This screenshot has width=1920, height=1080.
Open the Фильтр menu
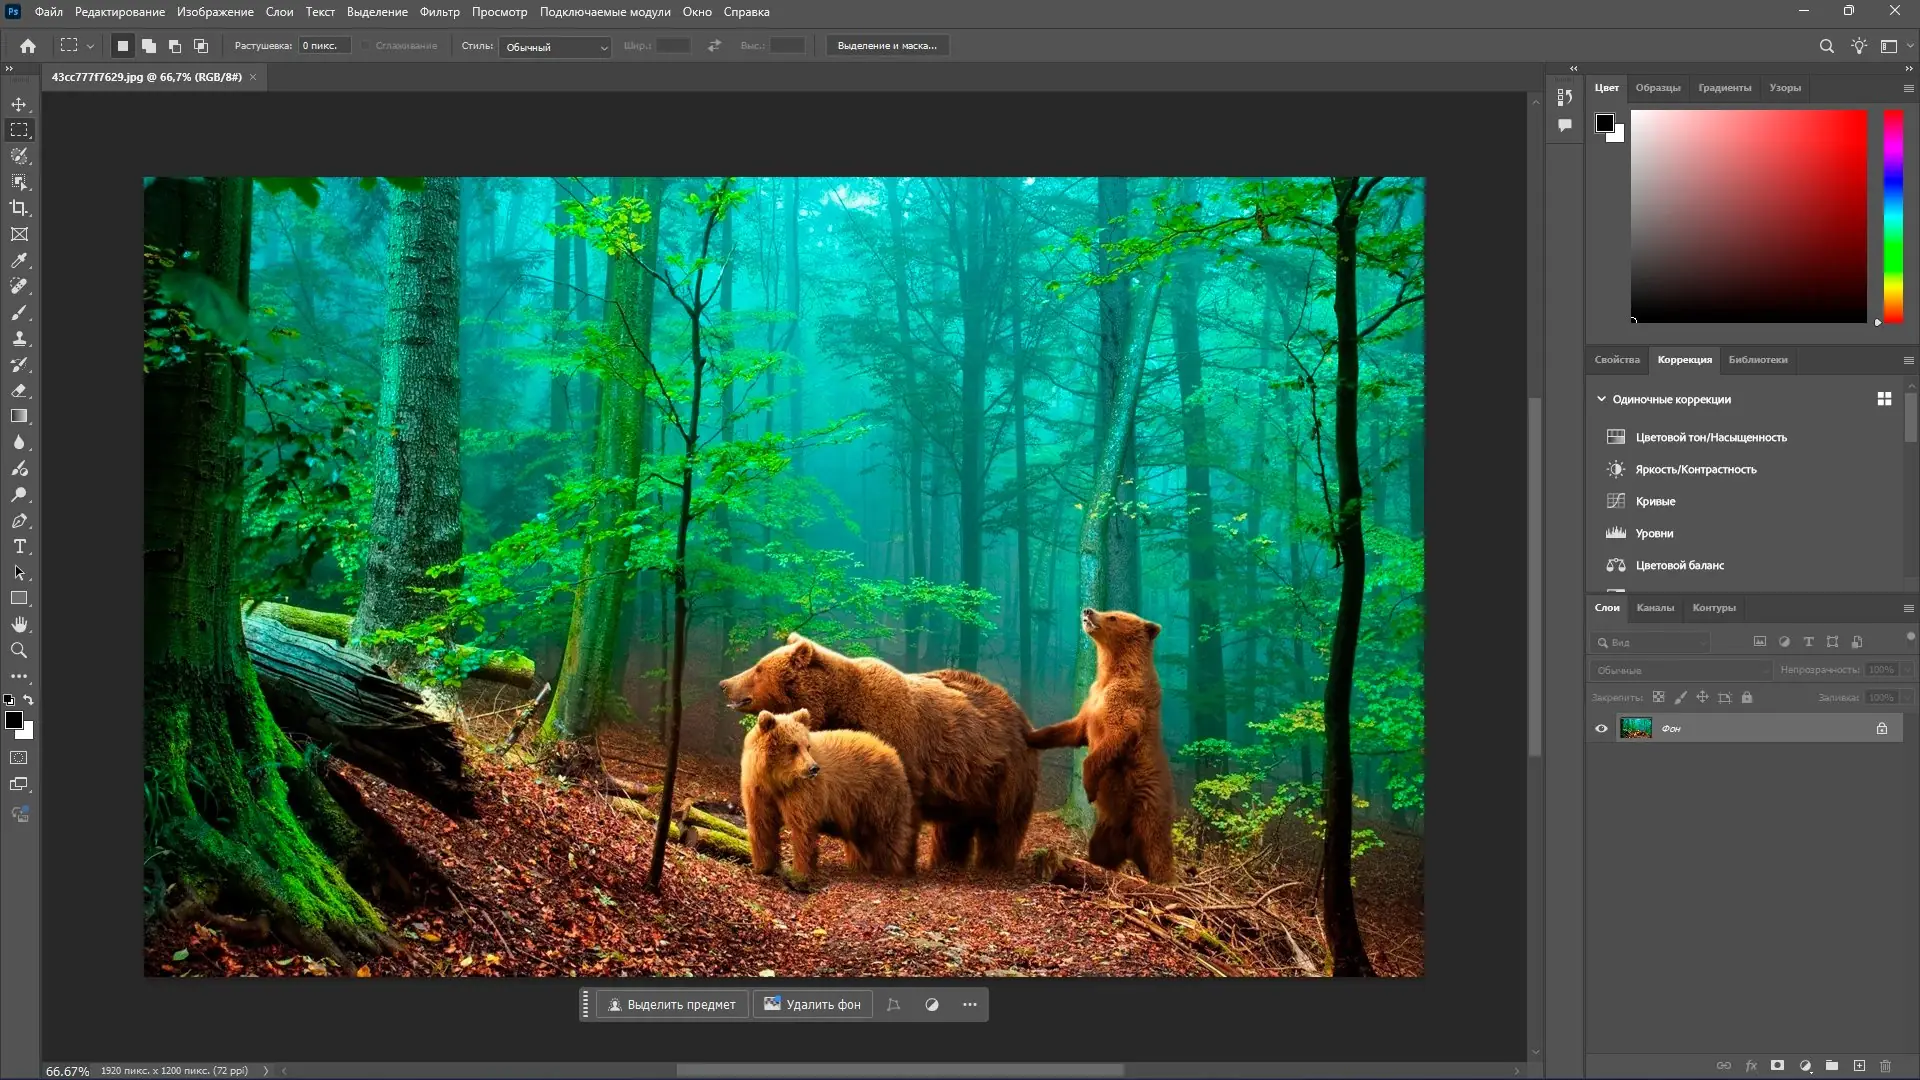439,12
